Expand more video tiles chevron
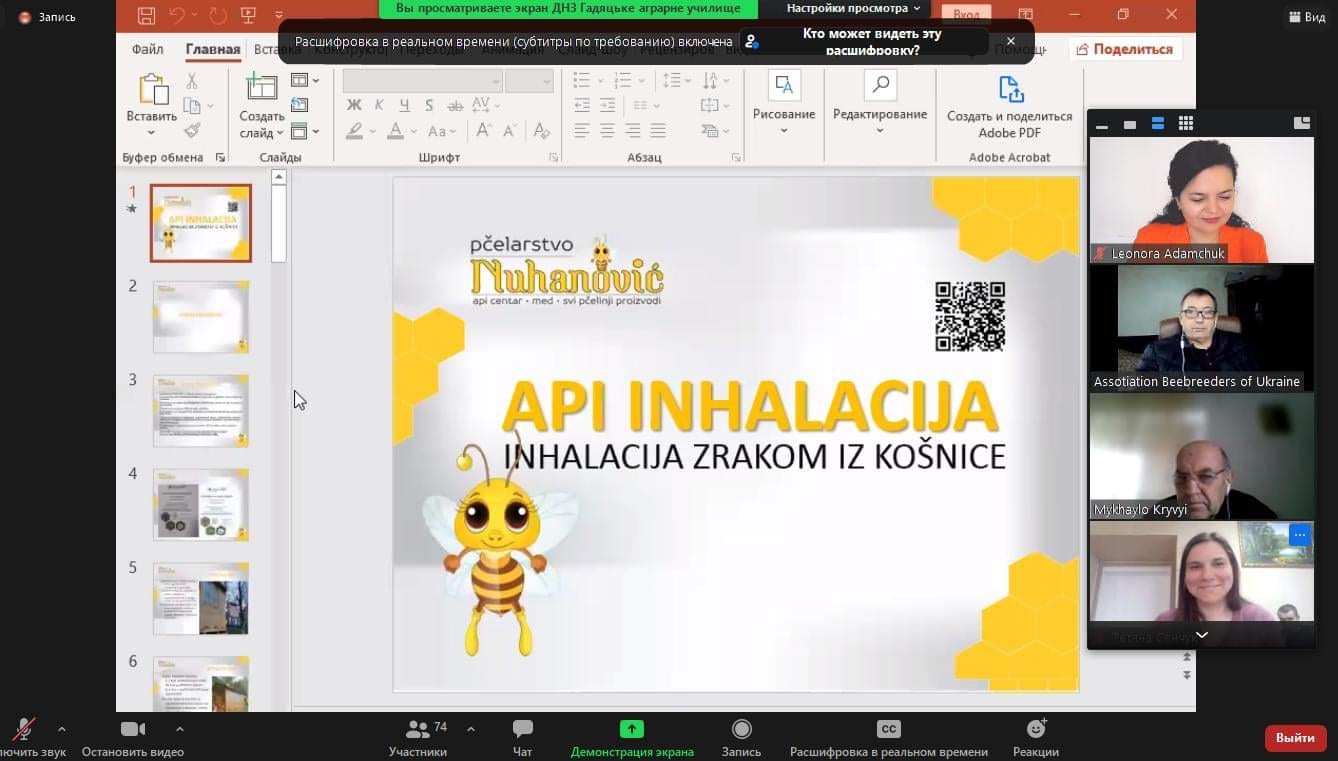This screenshot has width=1338, height=761. [x=1201, y=635]
